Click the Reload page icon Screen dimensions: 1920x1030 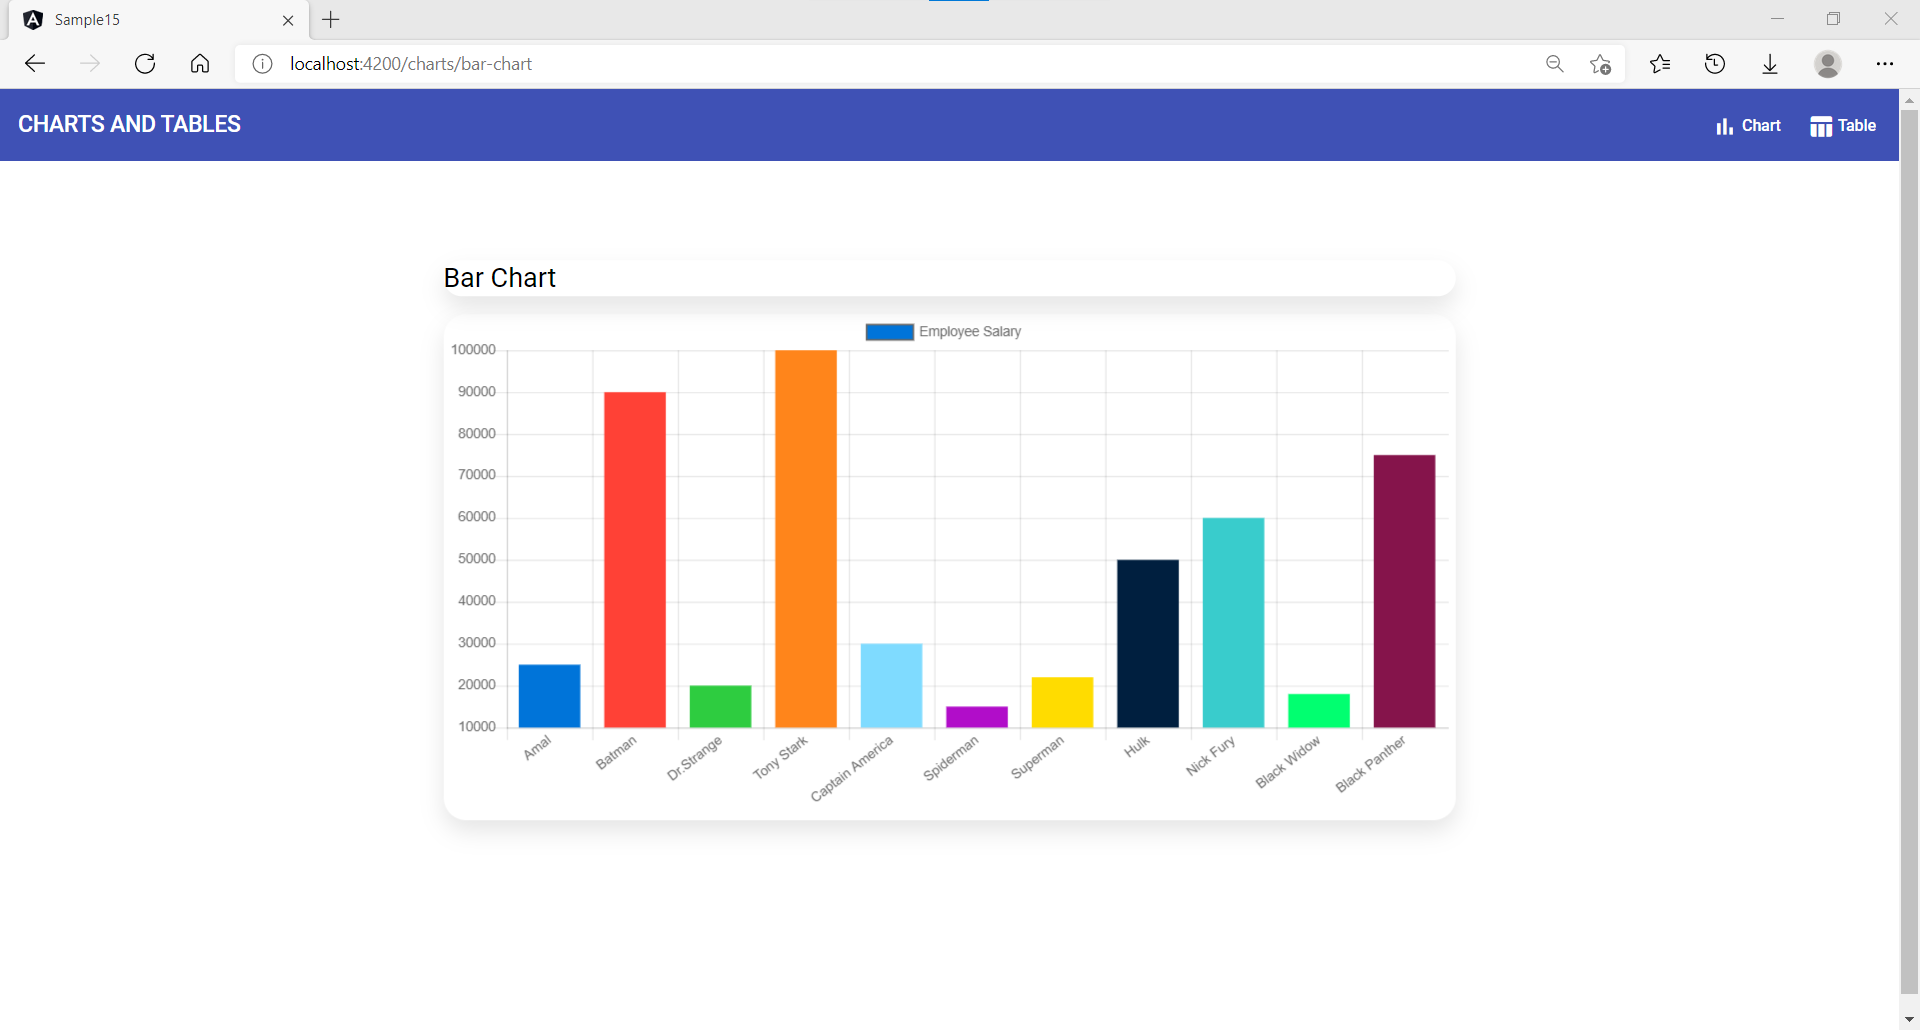point(145,63)
